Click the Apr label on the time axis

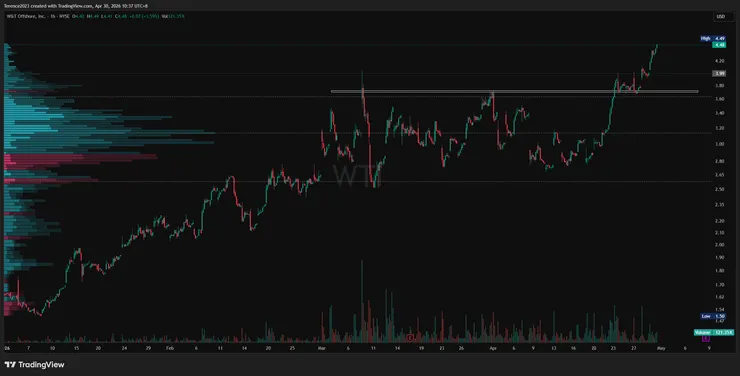[x=493, y=348]
